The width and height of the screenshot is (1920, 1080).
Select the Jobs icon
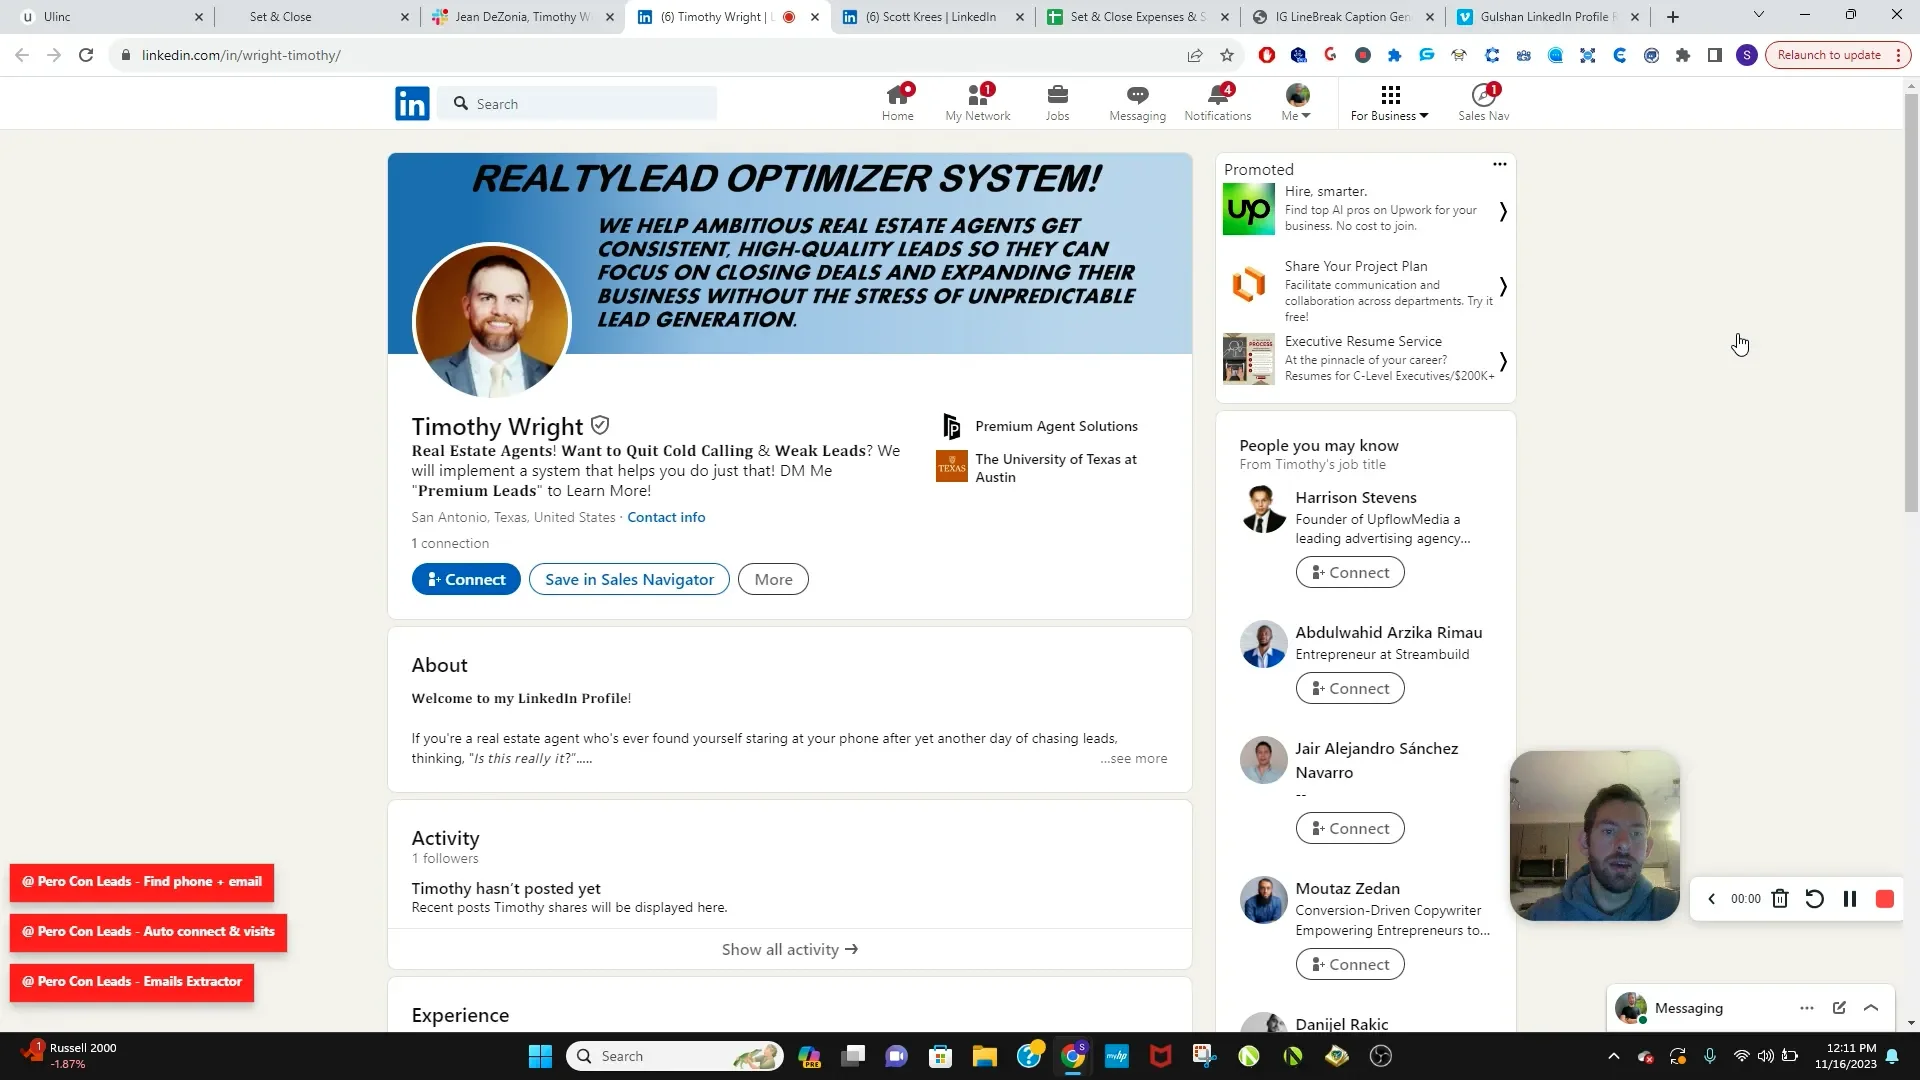pos(1057,100)
